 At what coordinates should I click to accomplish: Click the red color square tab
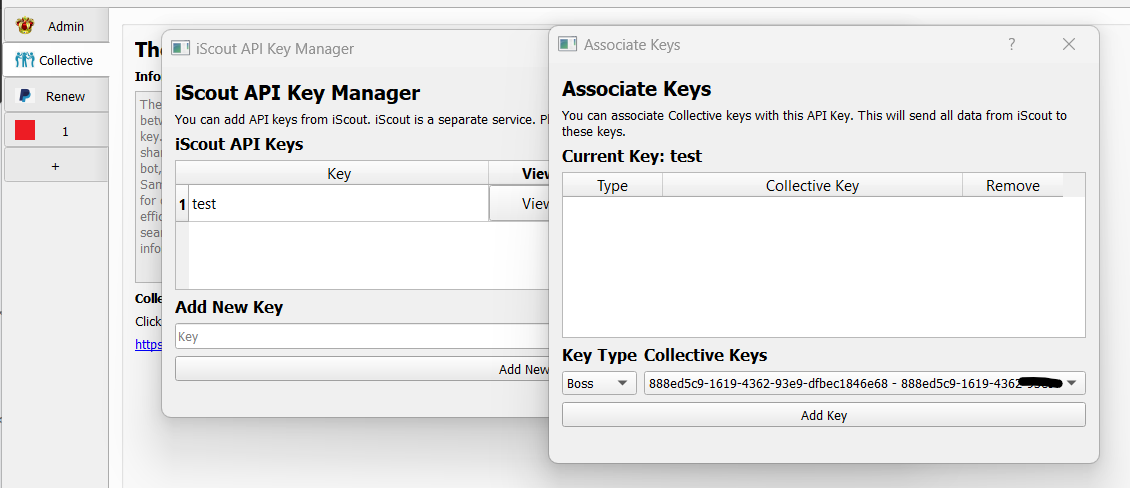pos(25,131)
